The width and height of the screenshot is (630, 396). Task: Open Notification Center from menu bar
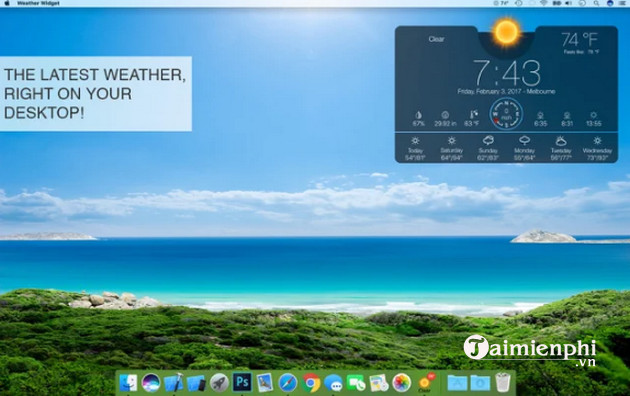coord(623,3)
